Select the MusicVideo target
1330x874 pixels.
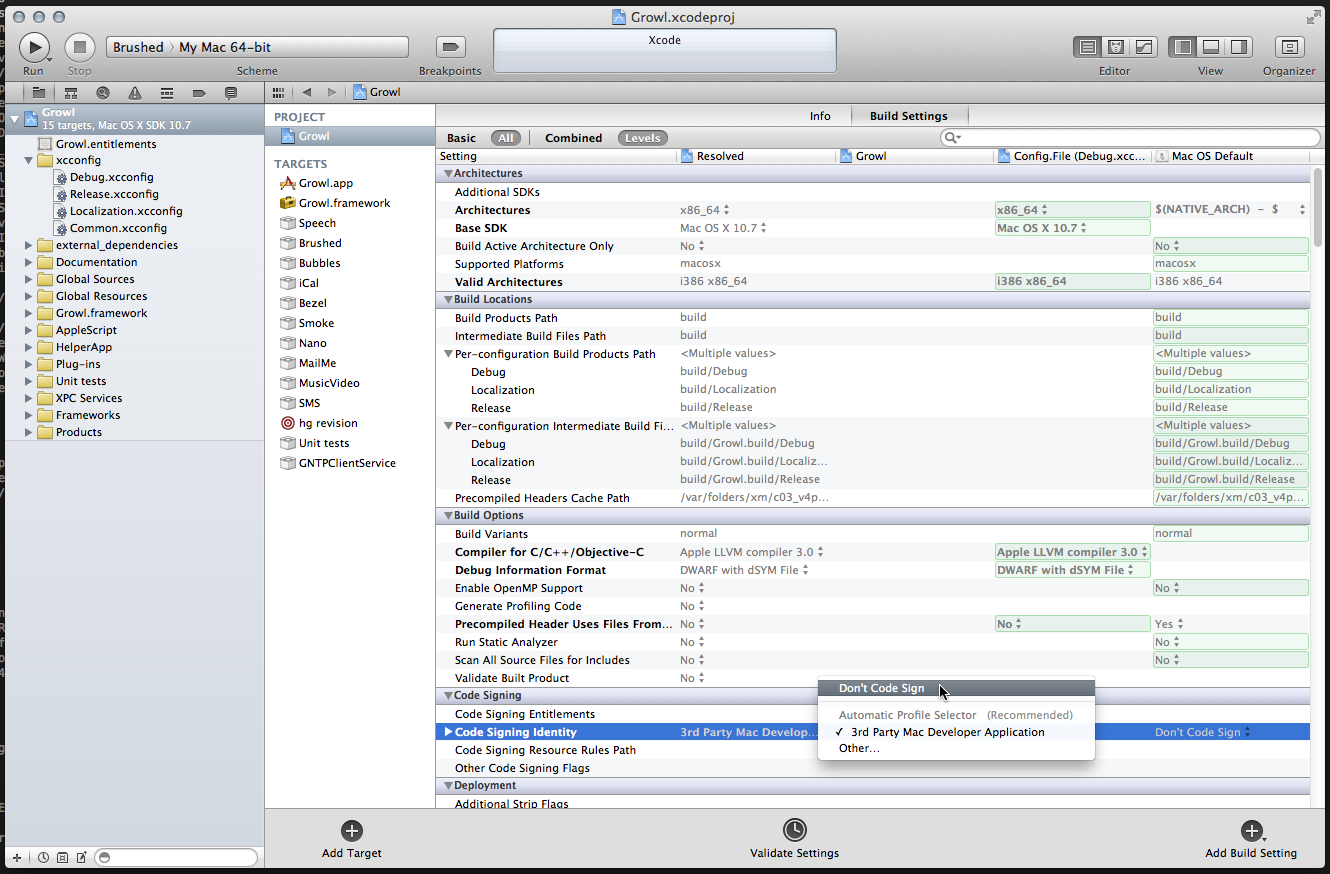coord(319,383)
